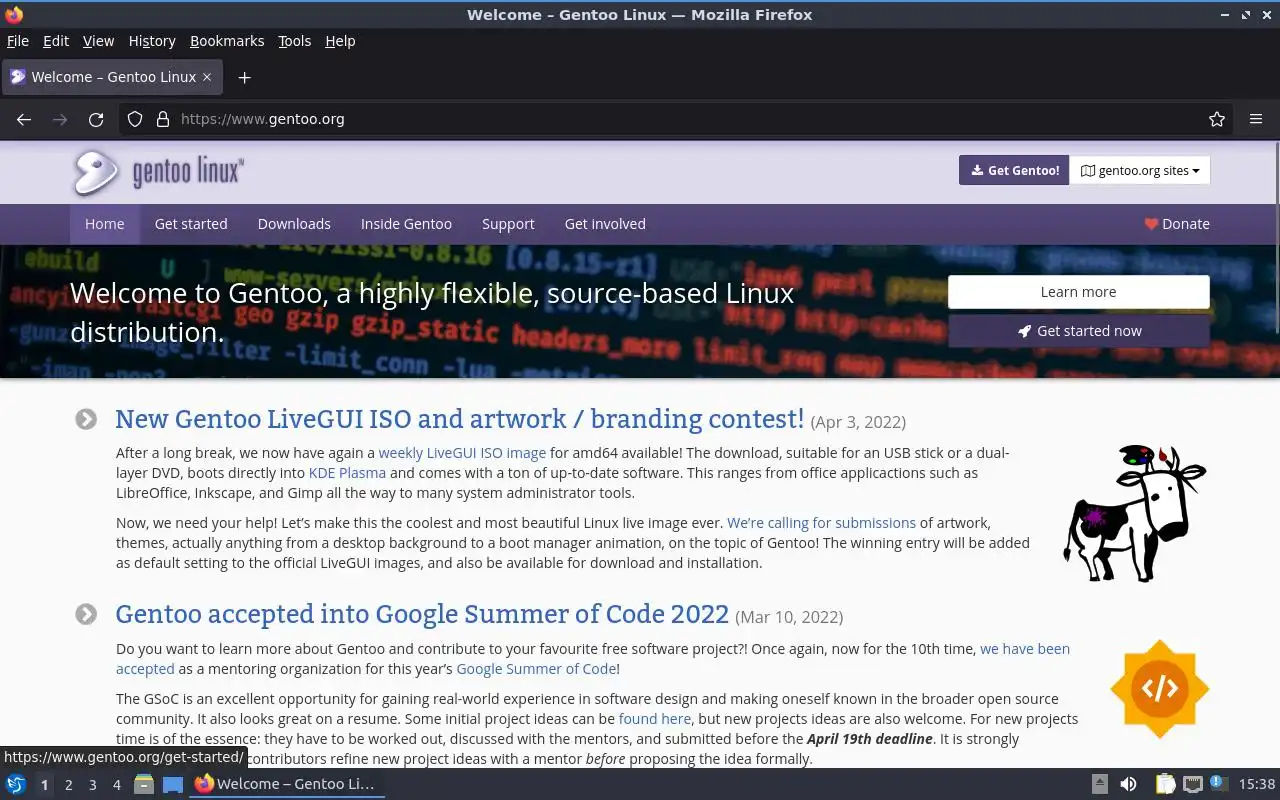
Task: Open the Get involved navigation item
Action: 605,224
